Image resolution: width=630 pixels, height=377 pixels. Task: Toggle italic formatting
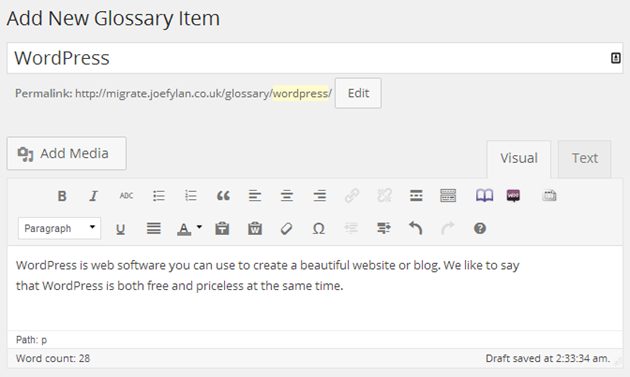[93, 196]
